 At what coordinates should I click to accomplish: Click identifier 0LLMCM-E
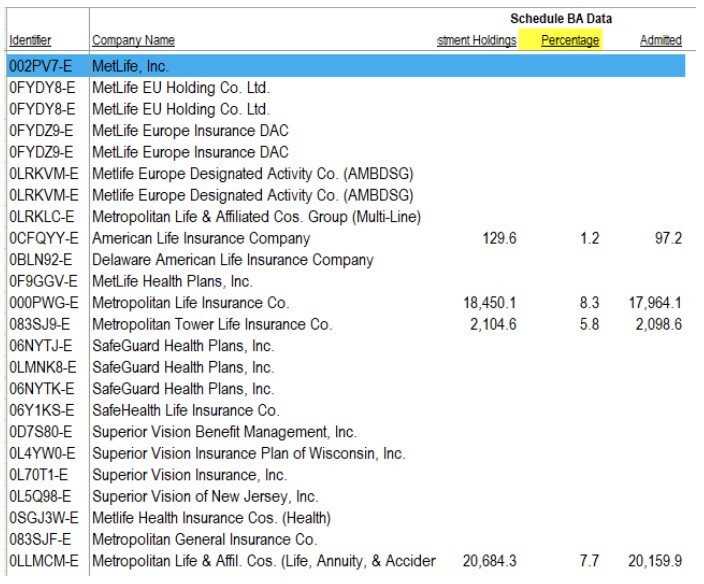(x=44, y=562)
